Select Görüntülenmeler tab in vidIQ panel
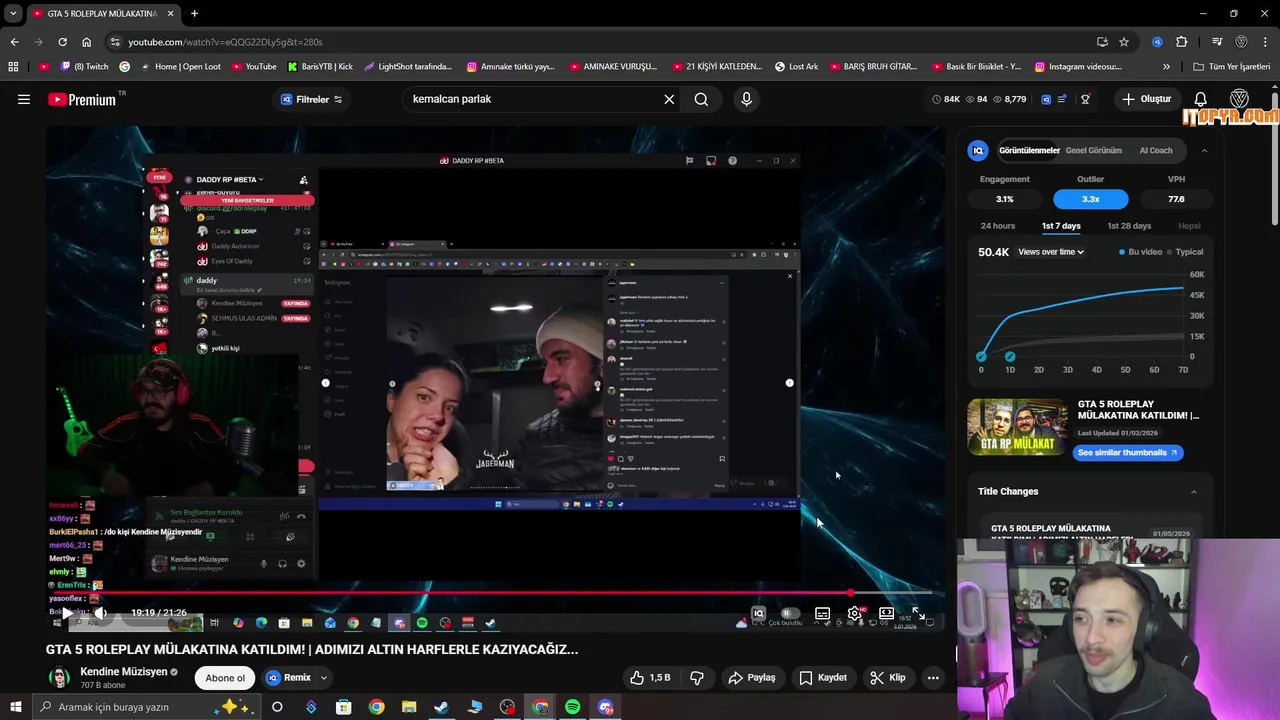The height and width of the screenshot is (720, 1280). point(1029,150)
